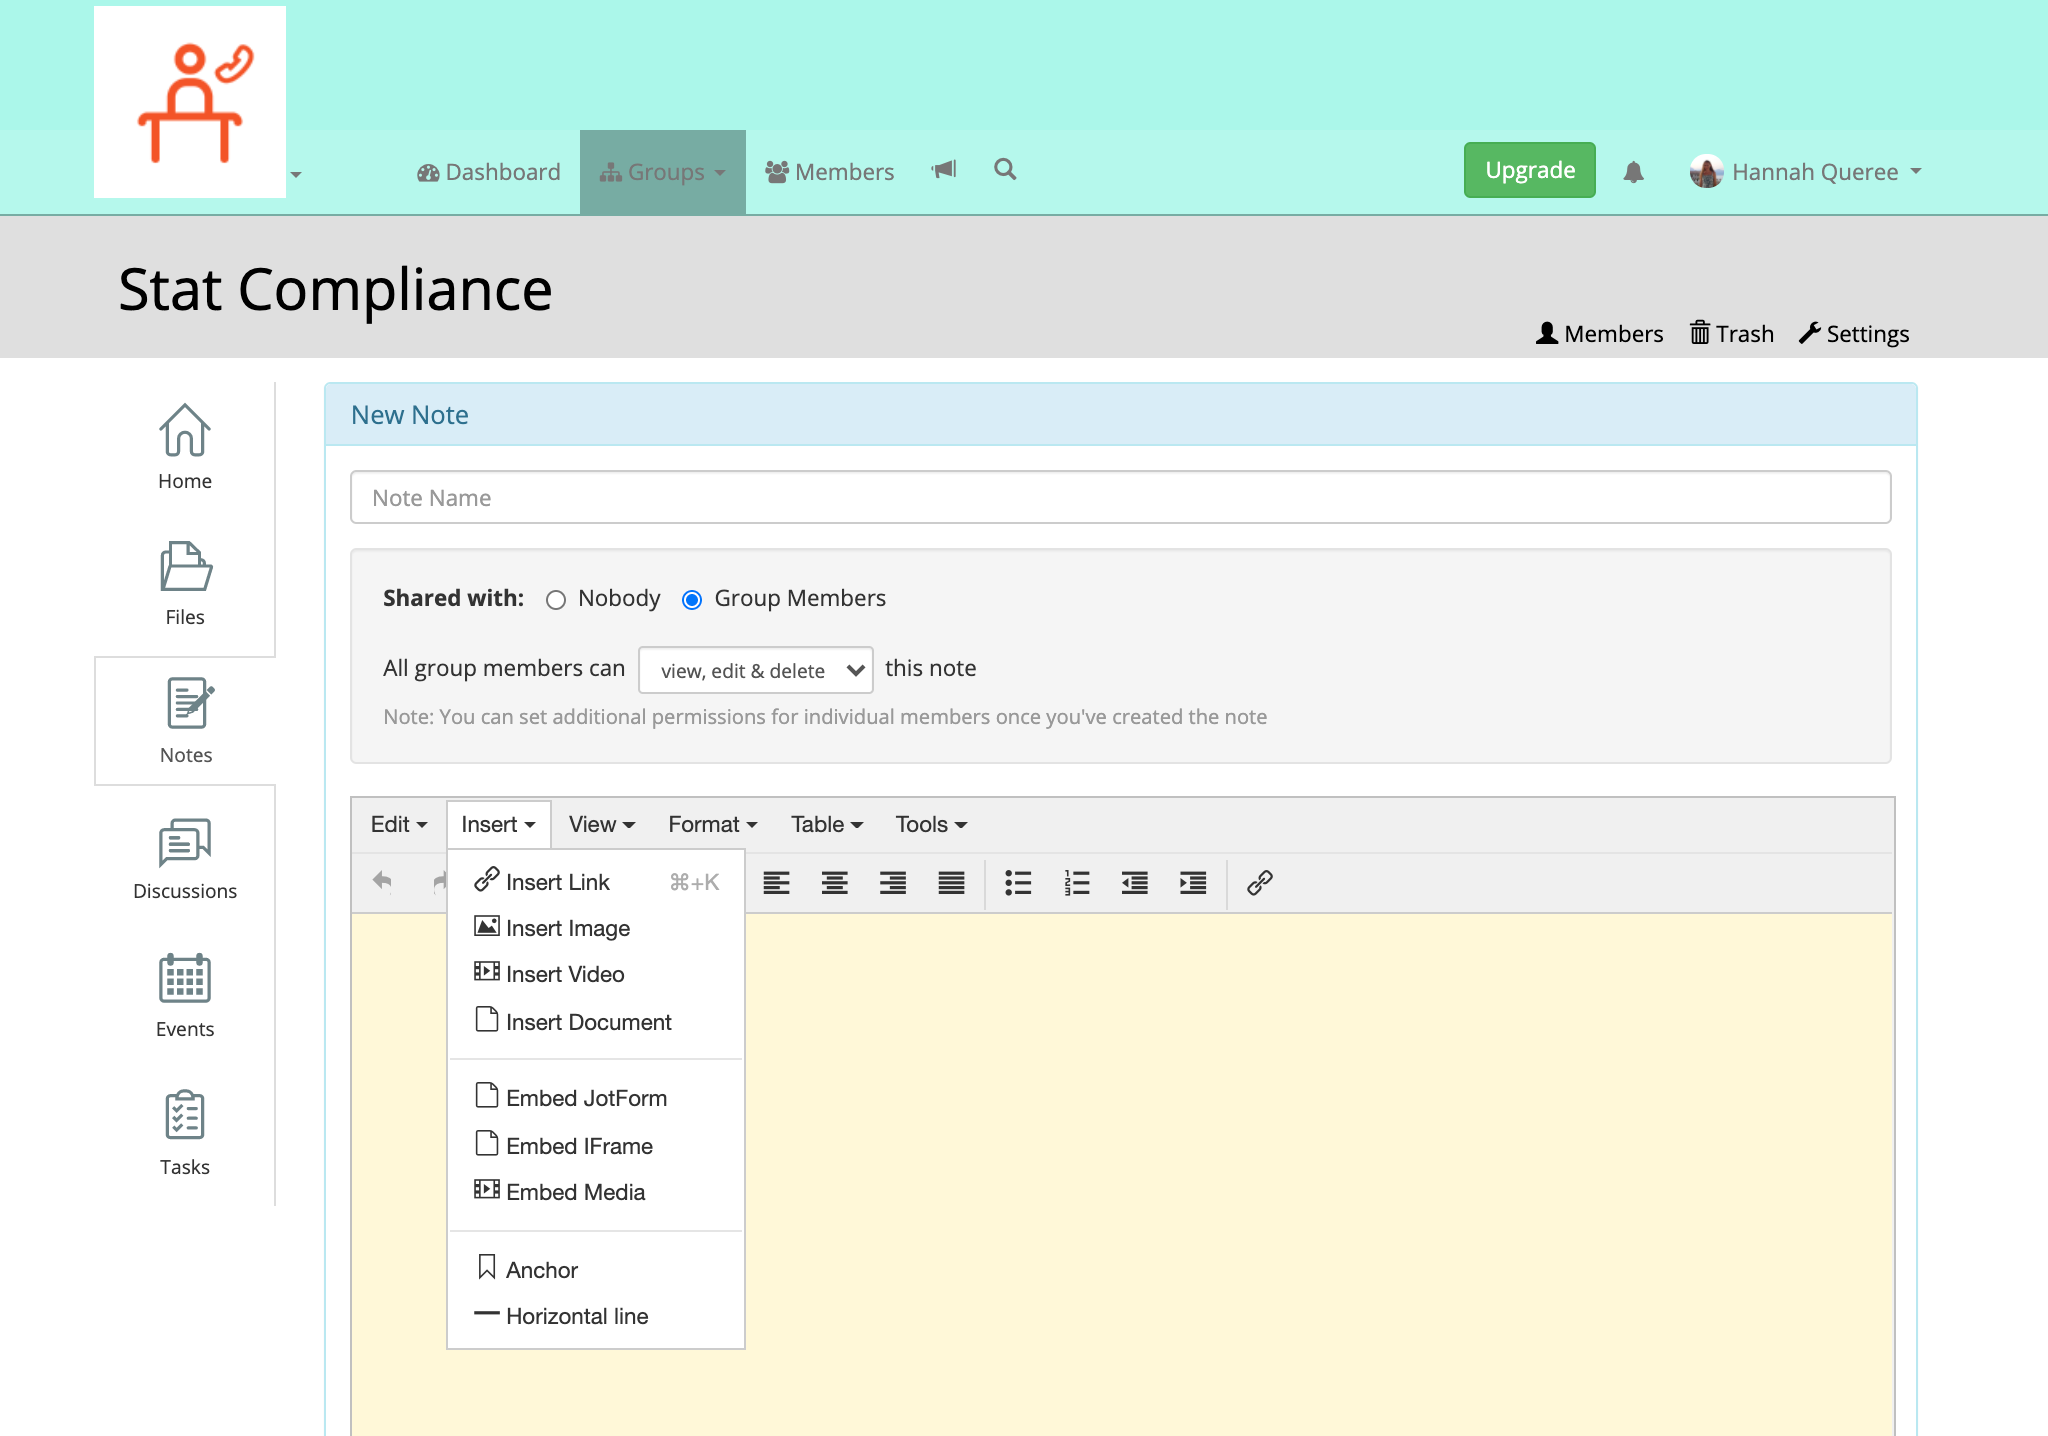Justify text in the editor
Image resolution: width=2048 pixels, height=1436 pixels.
951,882
